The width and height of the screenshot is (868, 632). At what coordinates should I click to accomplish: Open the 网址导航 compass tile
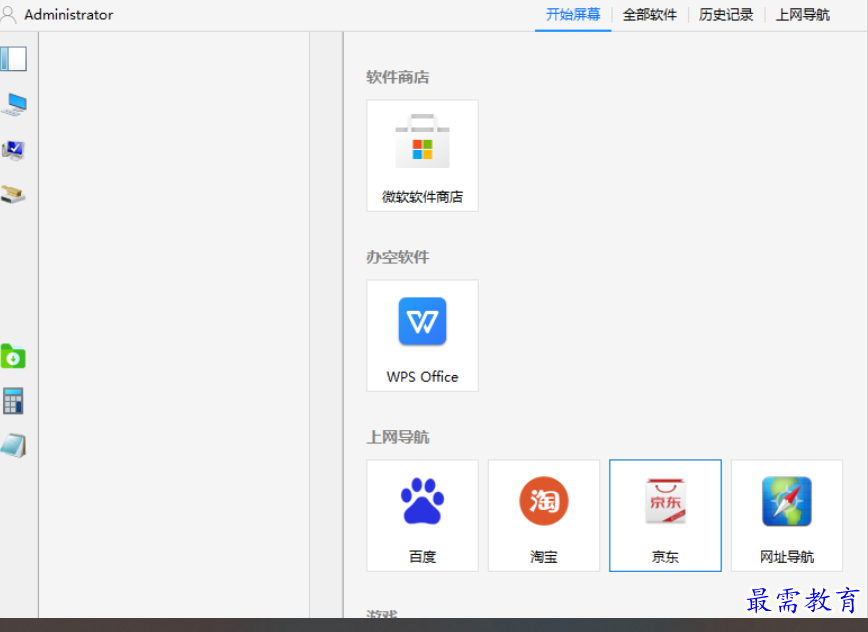[x=787, y=515]
